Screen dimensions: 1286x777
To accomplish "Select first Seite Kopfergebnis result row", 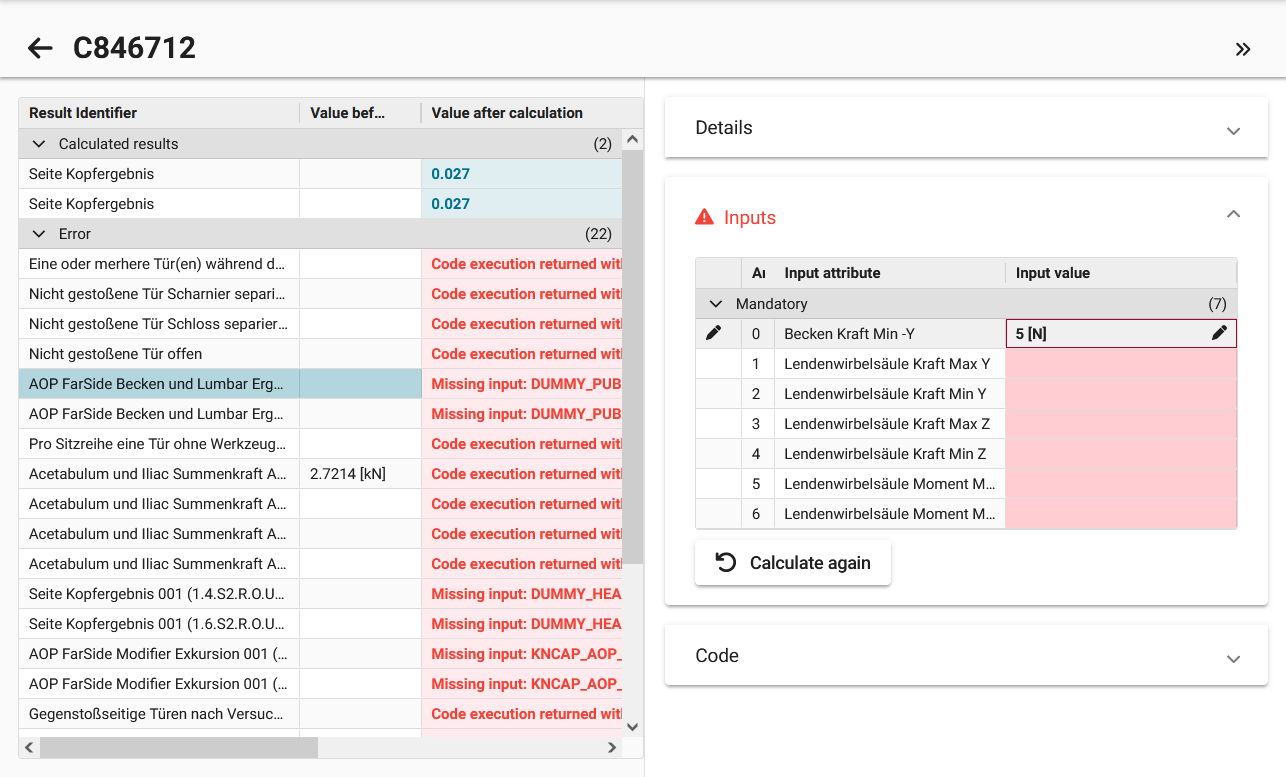I will coord(320,174).
